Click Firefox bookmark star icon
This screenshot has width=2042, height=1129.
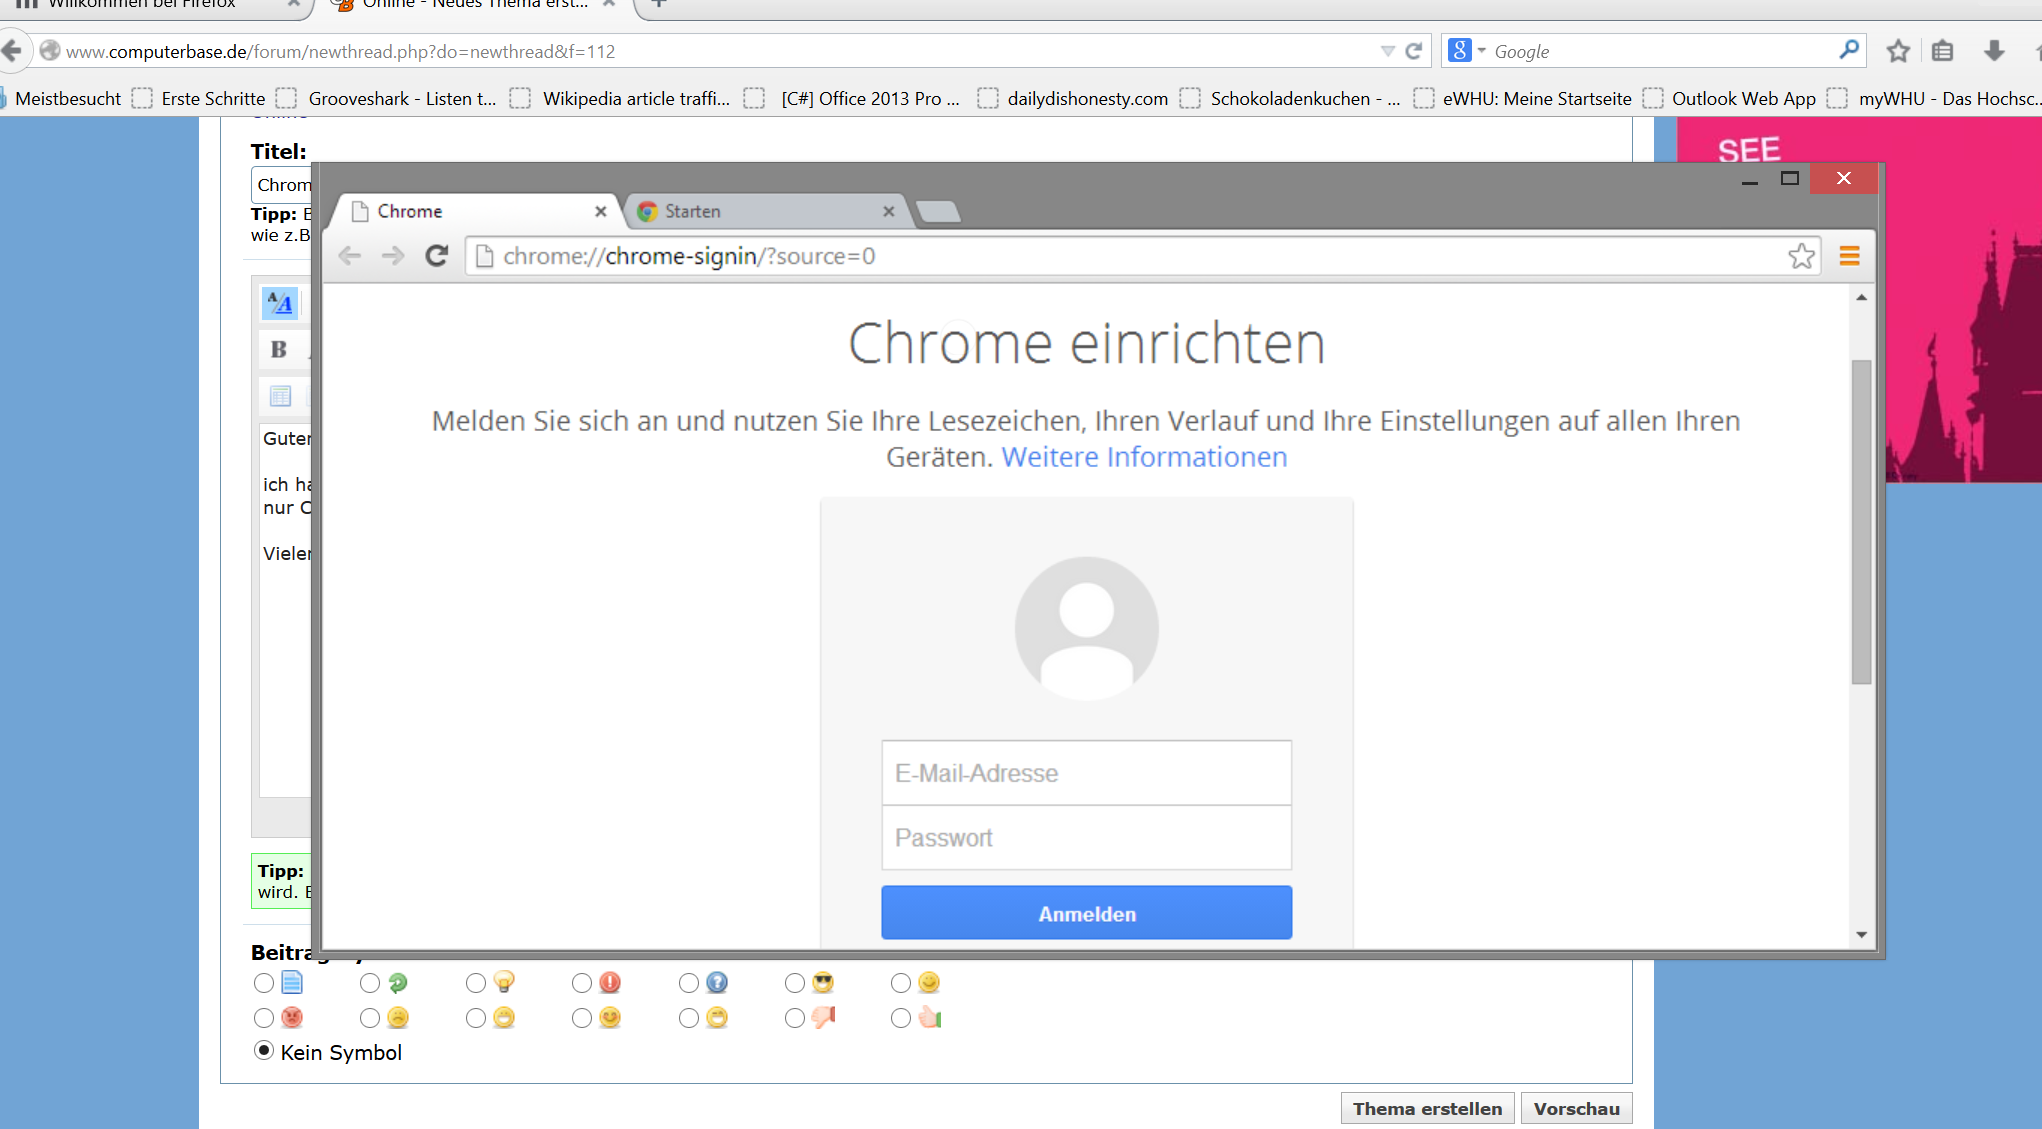[1898, 51]
